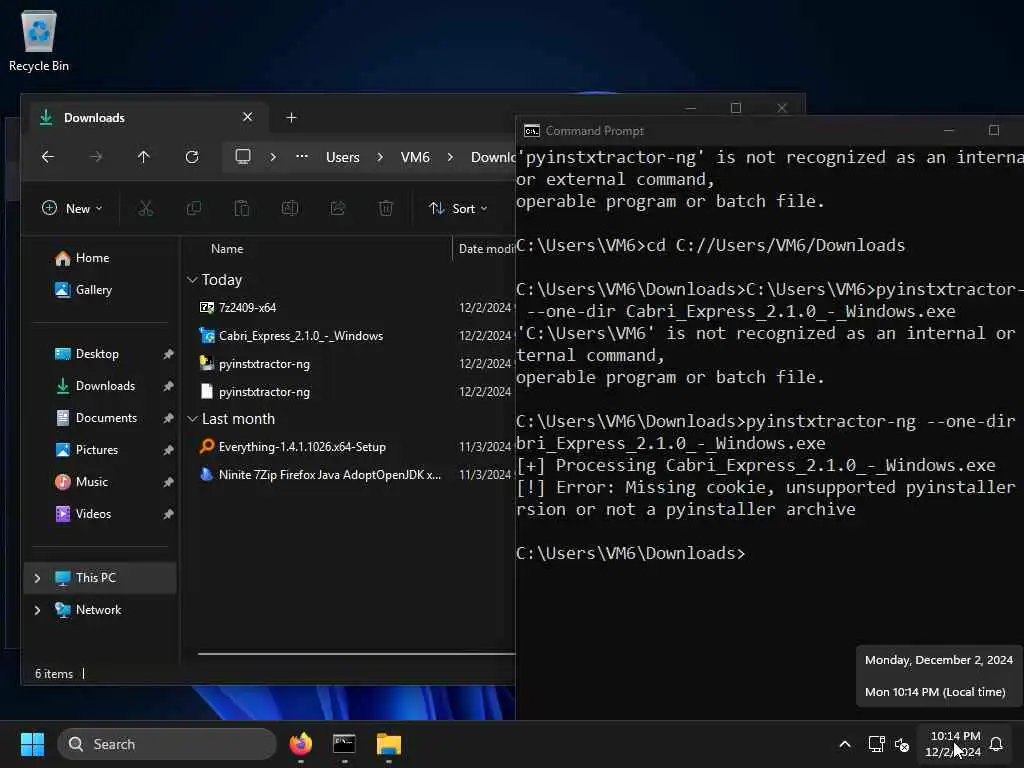This screenshot has height=768, width=1024.
Task: Expand the chevron after VM6 breadcrumb
Action: click(x=450, y=157)
